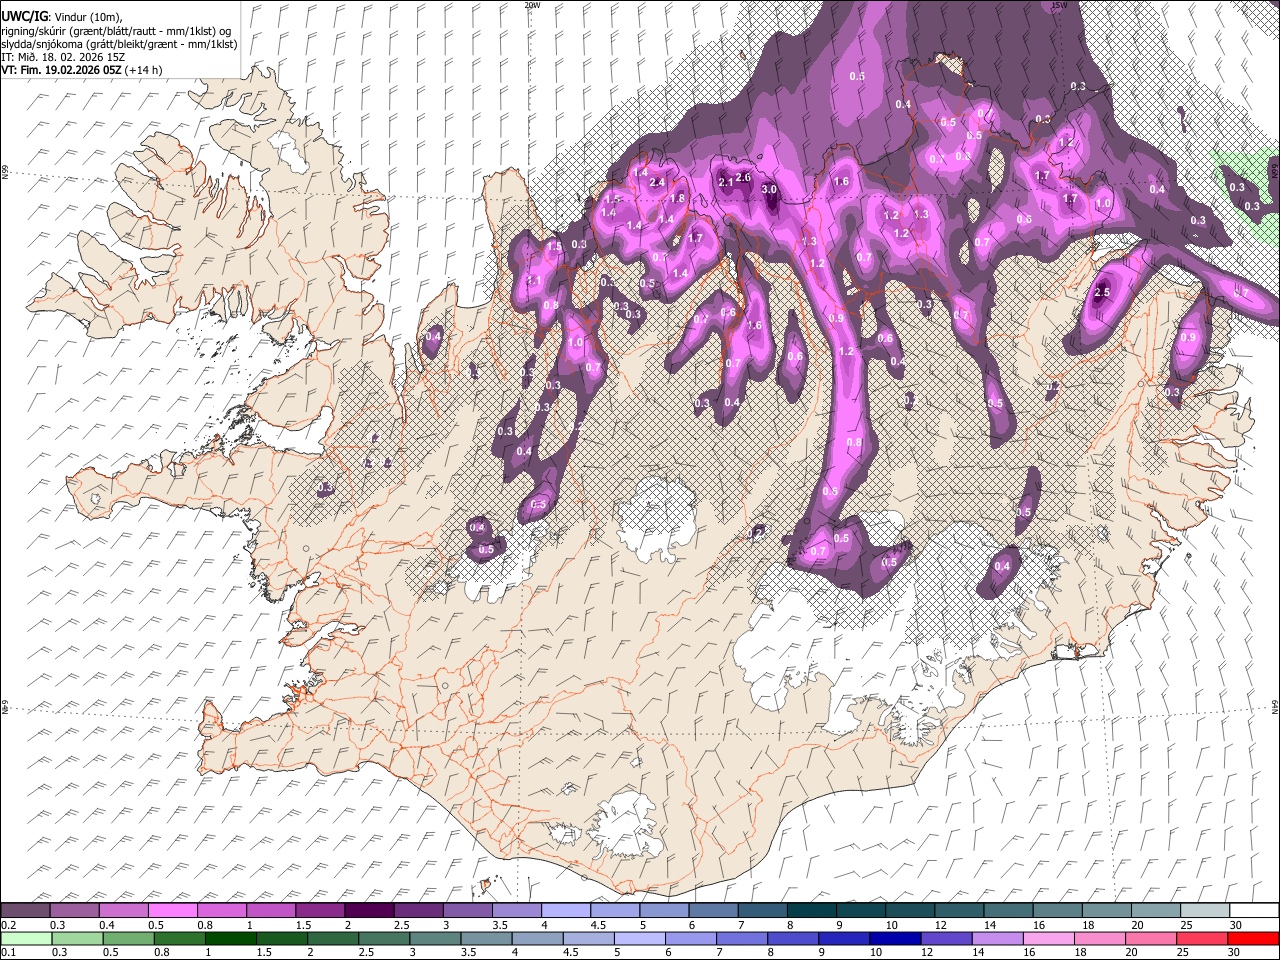Pick the dark teal 8–9 swatch, top row
Viewport: 1280px width, 960px height.
812,910
